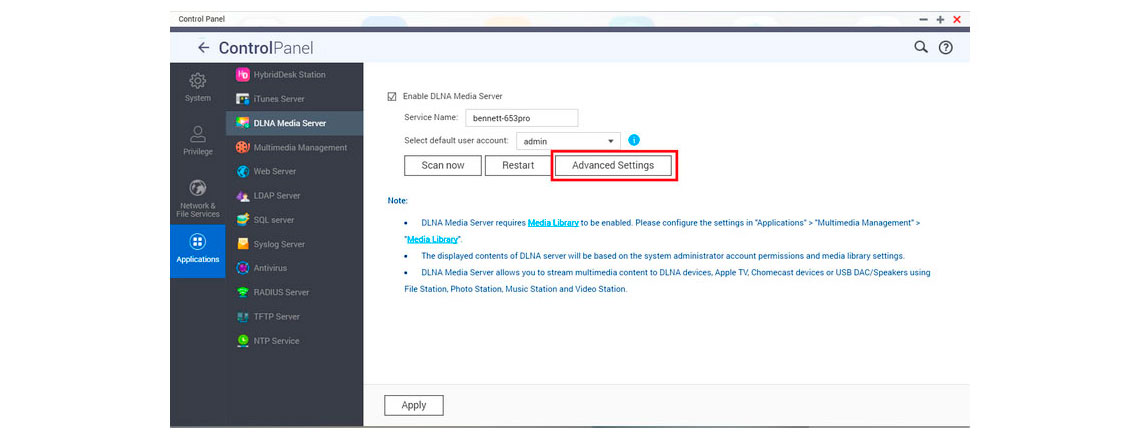Follow the first Media Library link

[x=553, y=223]
